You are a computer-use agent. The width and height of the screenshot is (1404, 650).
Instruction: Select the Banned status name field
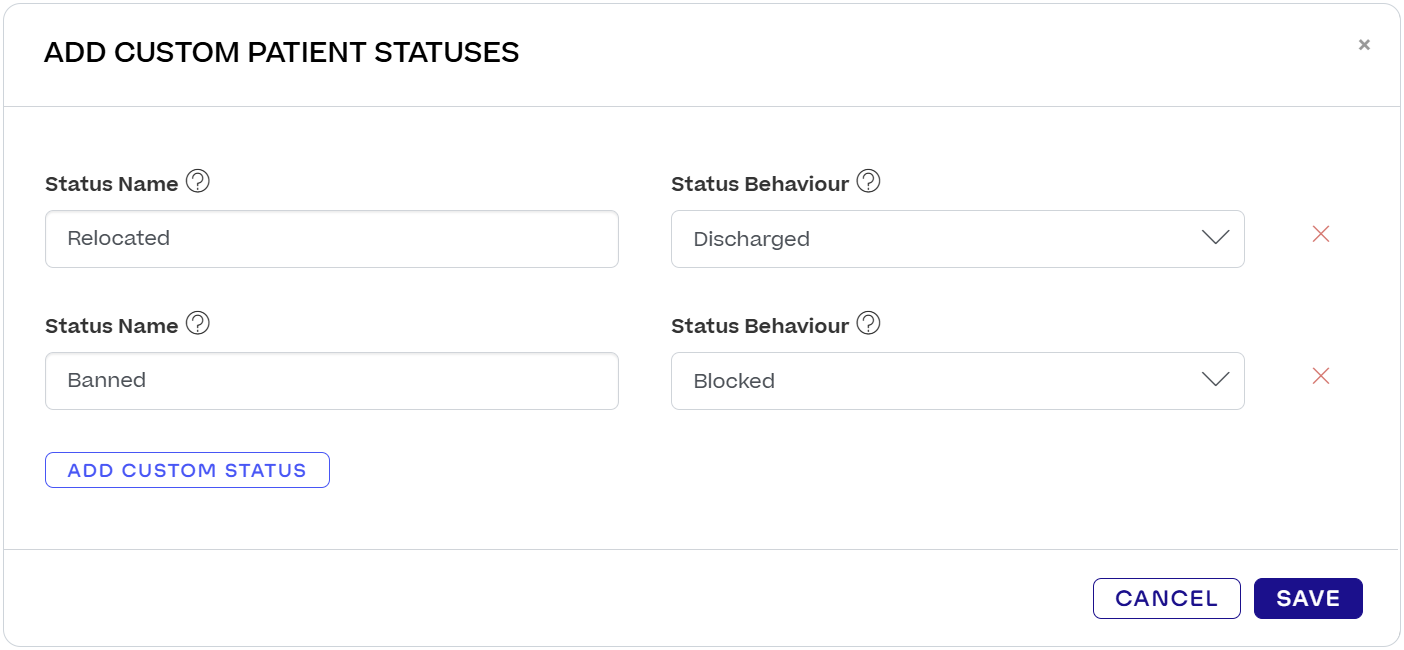tap(331, 380)
